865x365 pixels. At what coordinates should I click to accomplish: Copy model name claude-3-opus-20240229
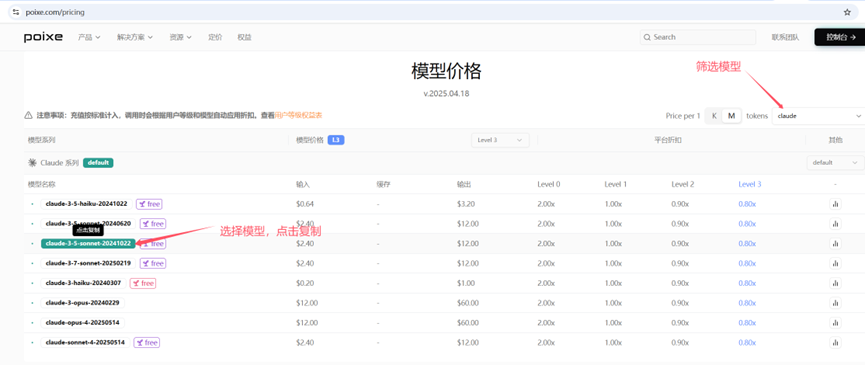[x=83, y=303]
